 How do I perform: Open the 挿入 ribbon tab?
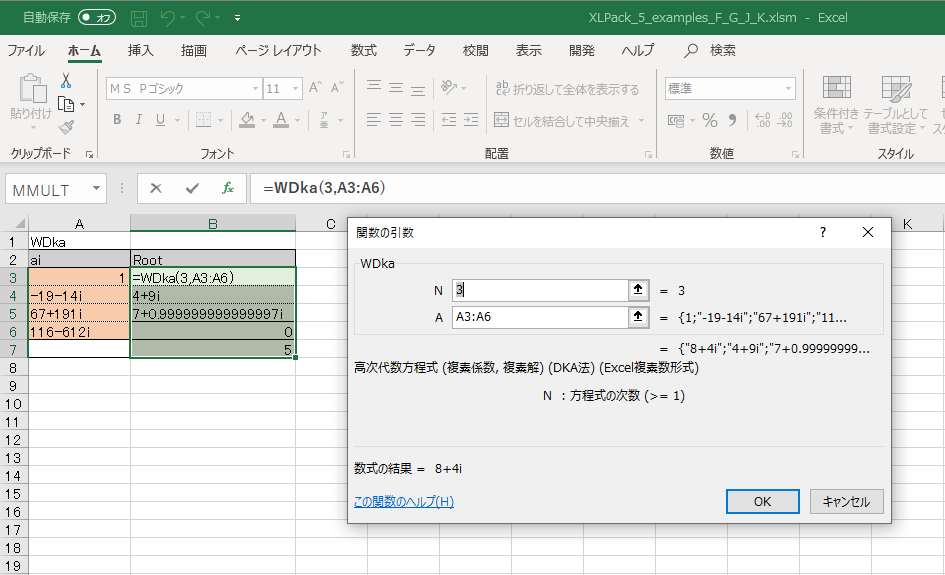(141, 50)
